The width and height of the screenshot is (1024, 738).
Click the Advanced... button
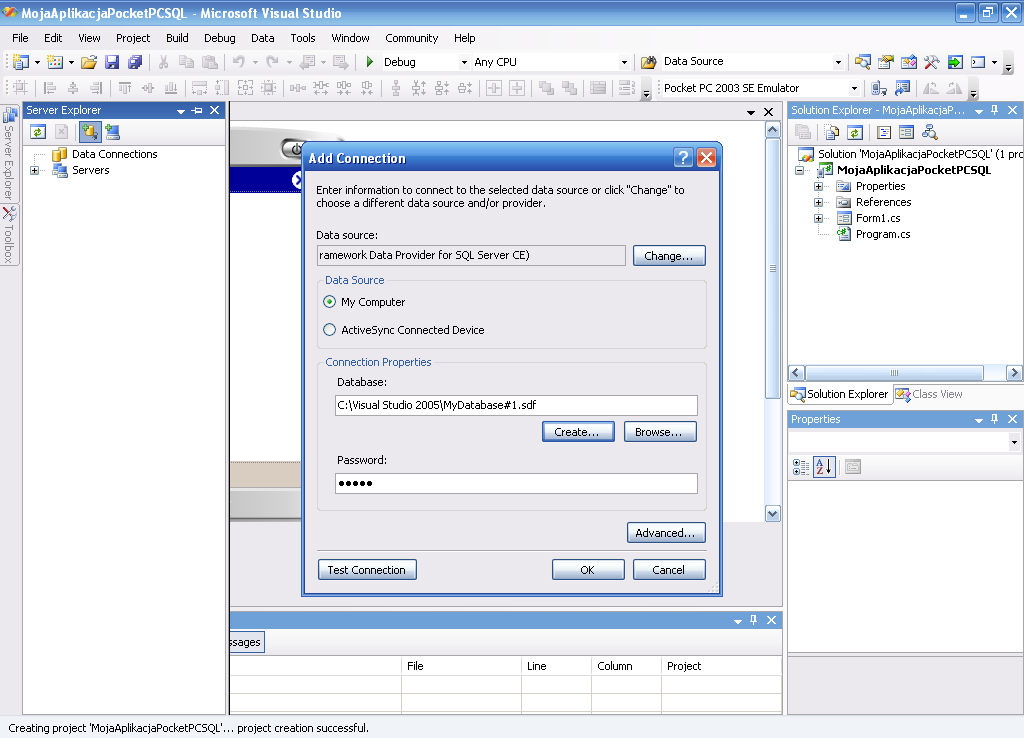pyautogui.click(x=665, y=532)
